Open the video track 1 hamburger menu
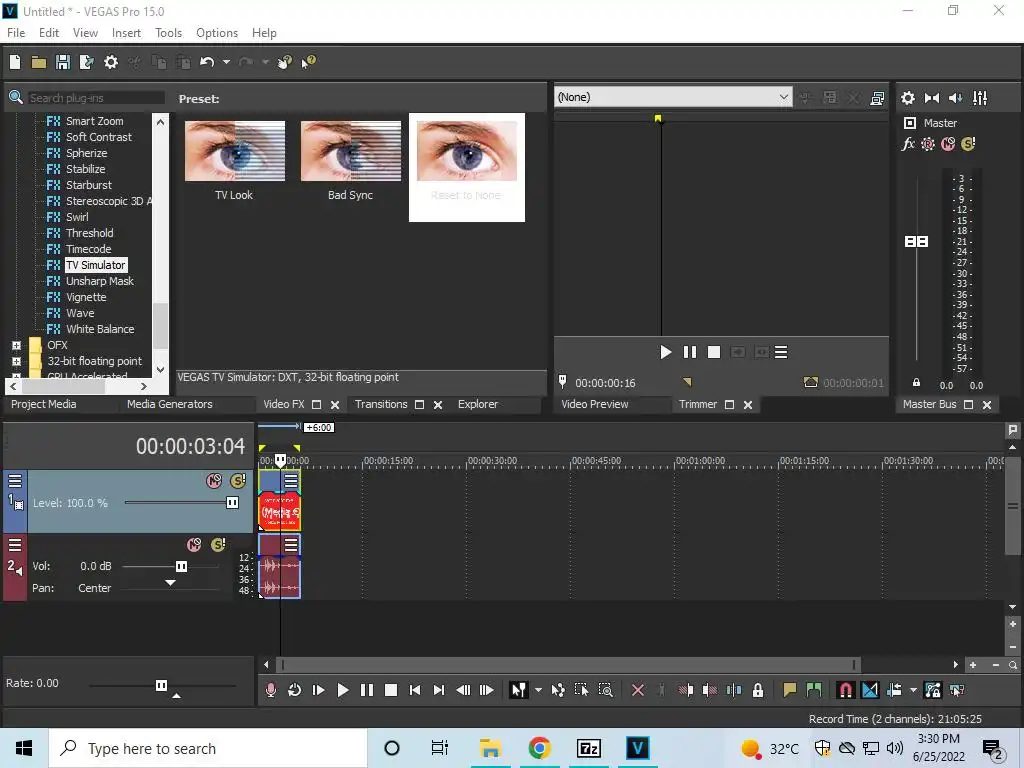 [15, 481]
